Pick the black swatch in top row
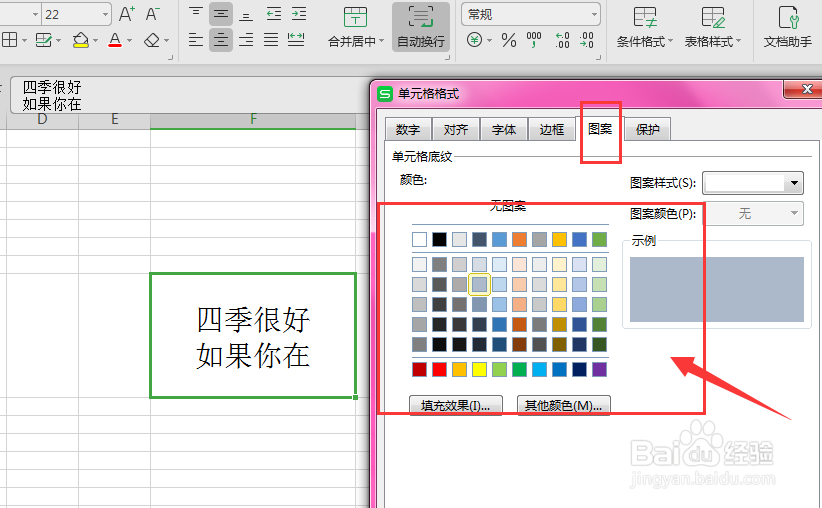The width and height of the screenshot is (822, 508). pos(439,240)
